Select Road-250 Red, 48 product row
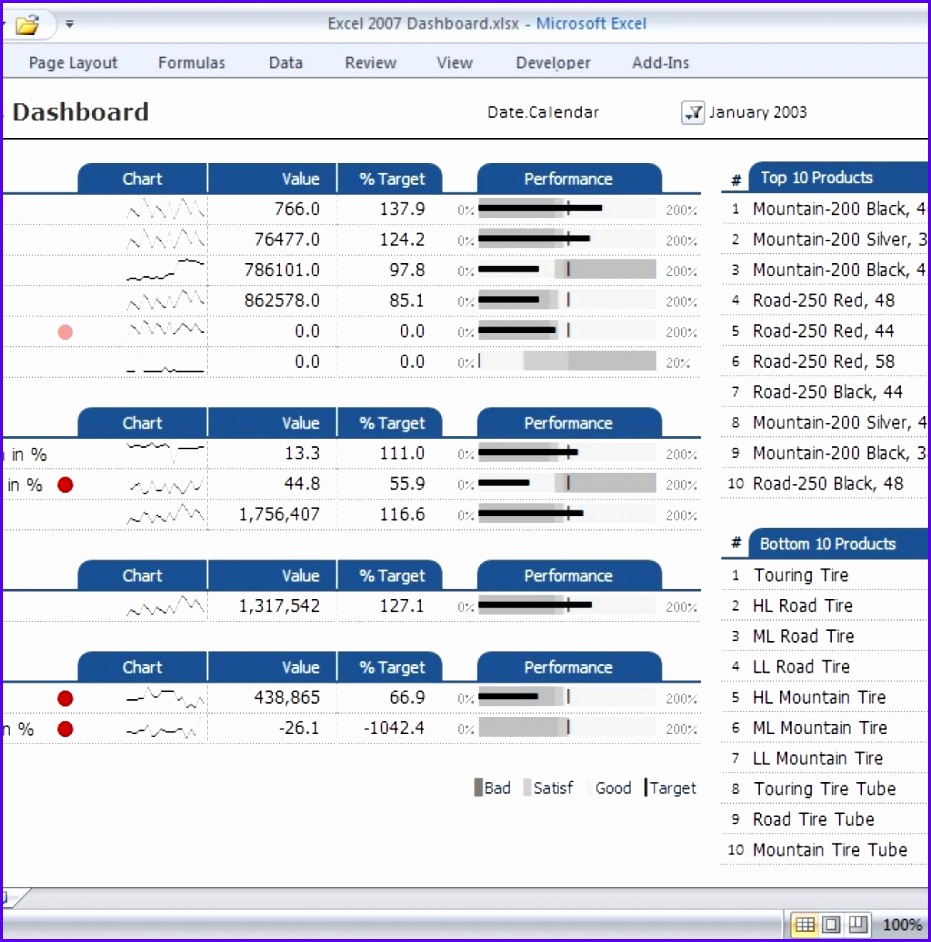 [824, 300]
